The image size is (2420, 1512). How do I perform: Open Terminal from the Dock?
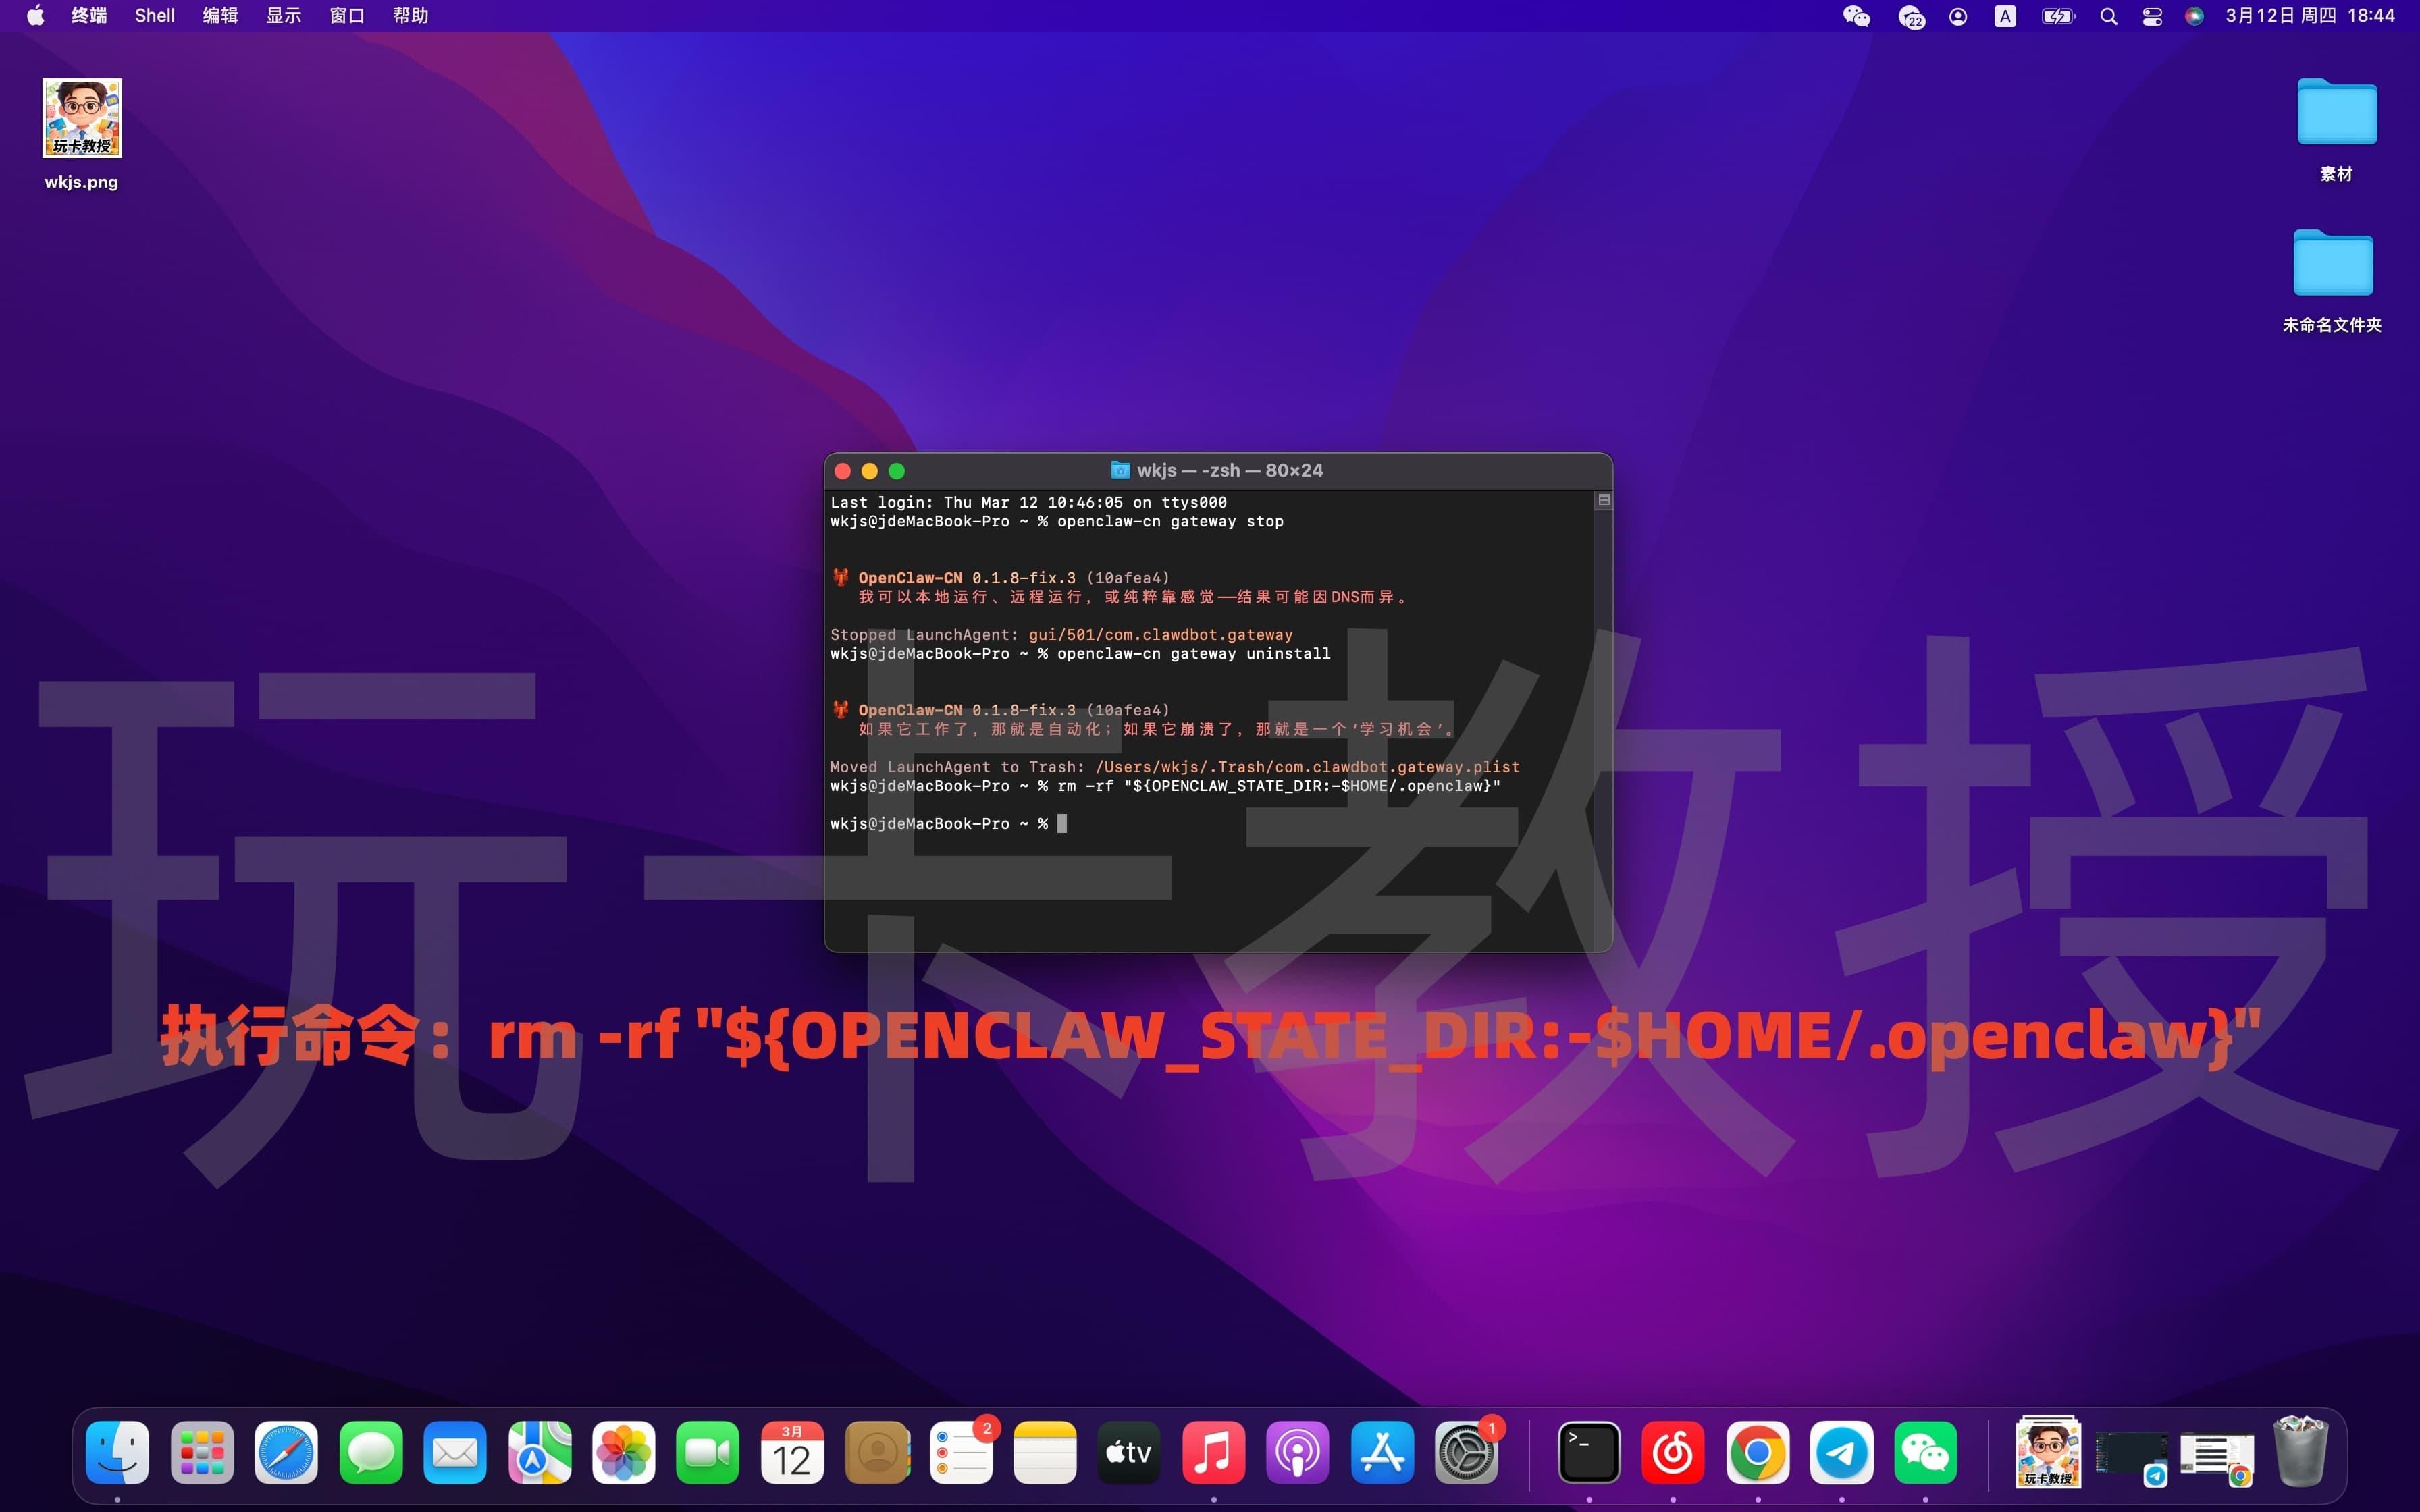coord(1589,1452)
